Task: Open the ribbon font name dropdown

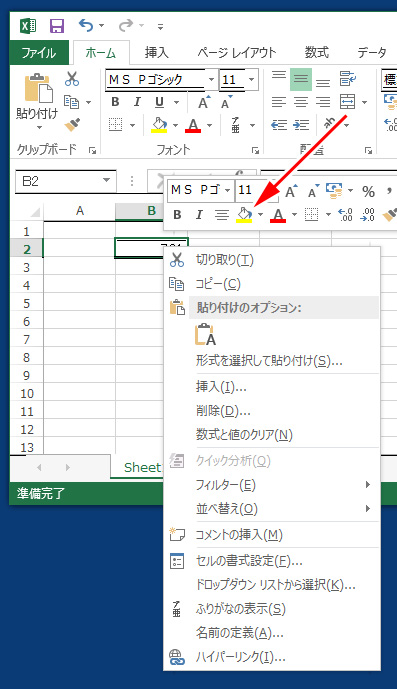Action: [x=211, y=80]
